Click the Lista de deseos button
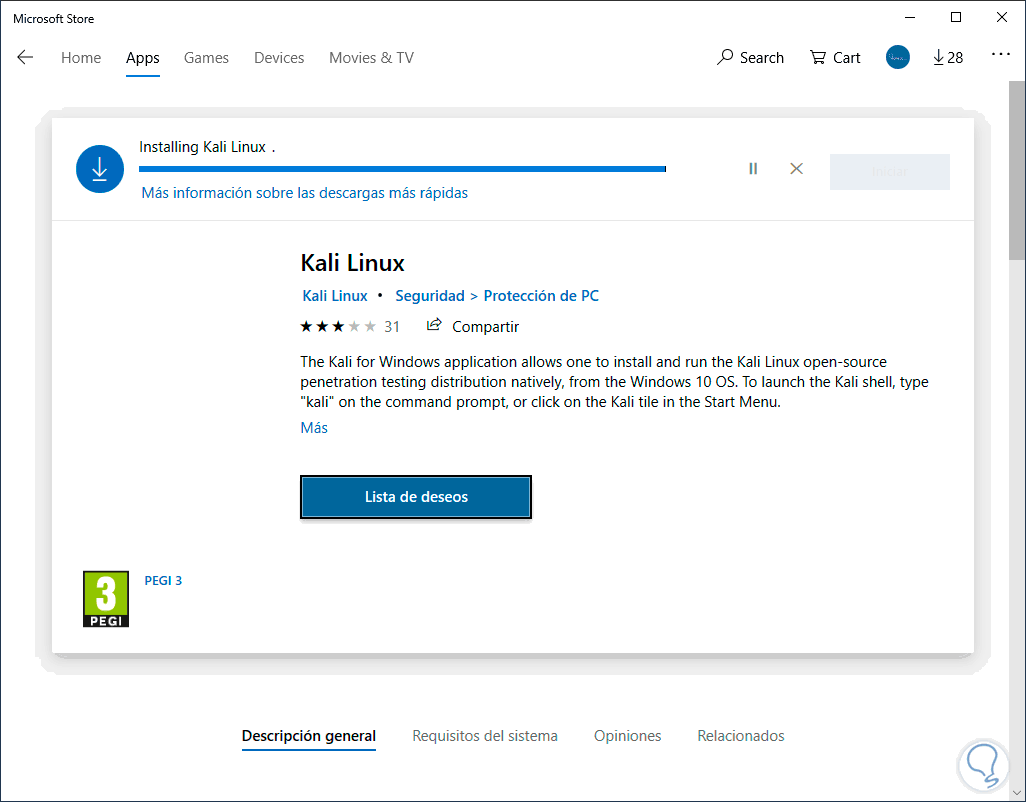This screenshot has width=1026, height=802. pos(416,497)
